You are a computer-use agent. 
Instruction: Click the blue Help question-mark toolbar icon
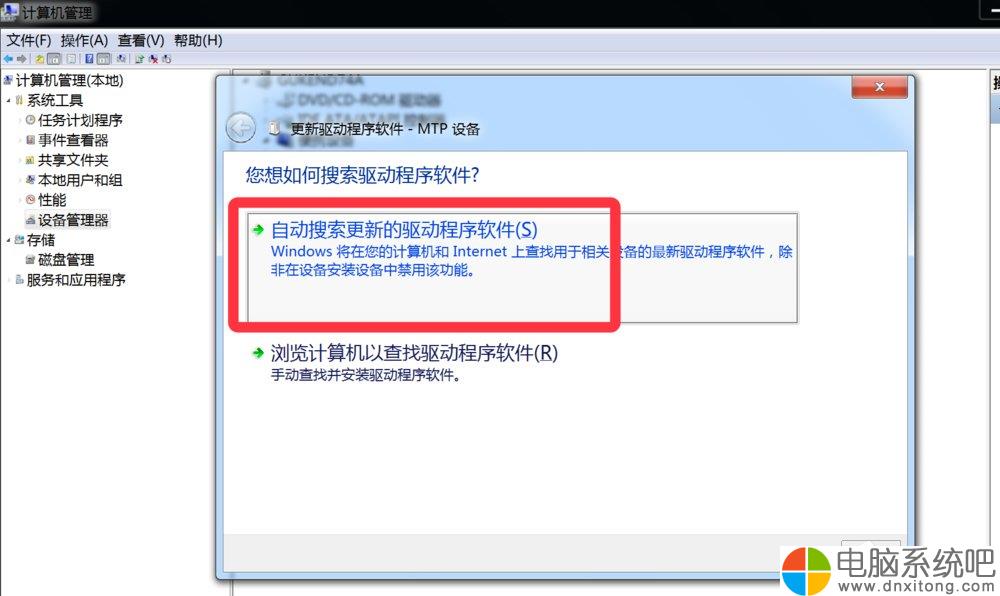[x=89, y=59]
